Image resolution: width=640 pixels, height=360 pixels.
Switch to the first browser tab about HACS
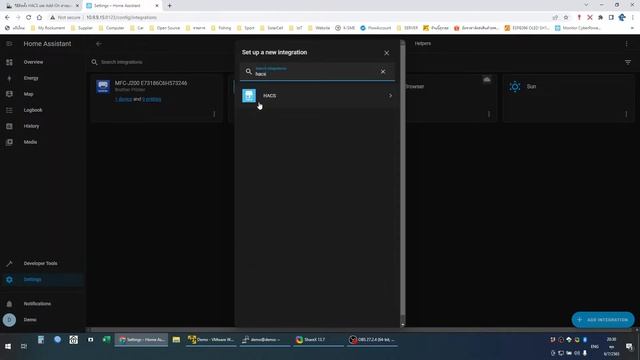42,6
